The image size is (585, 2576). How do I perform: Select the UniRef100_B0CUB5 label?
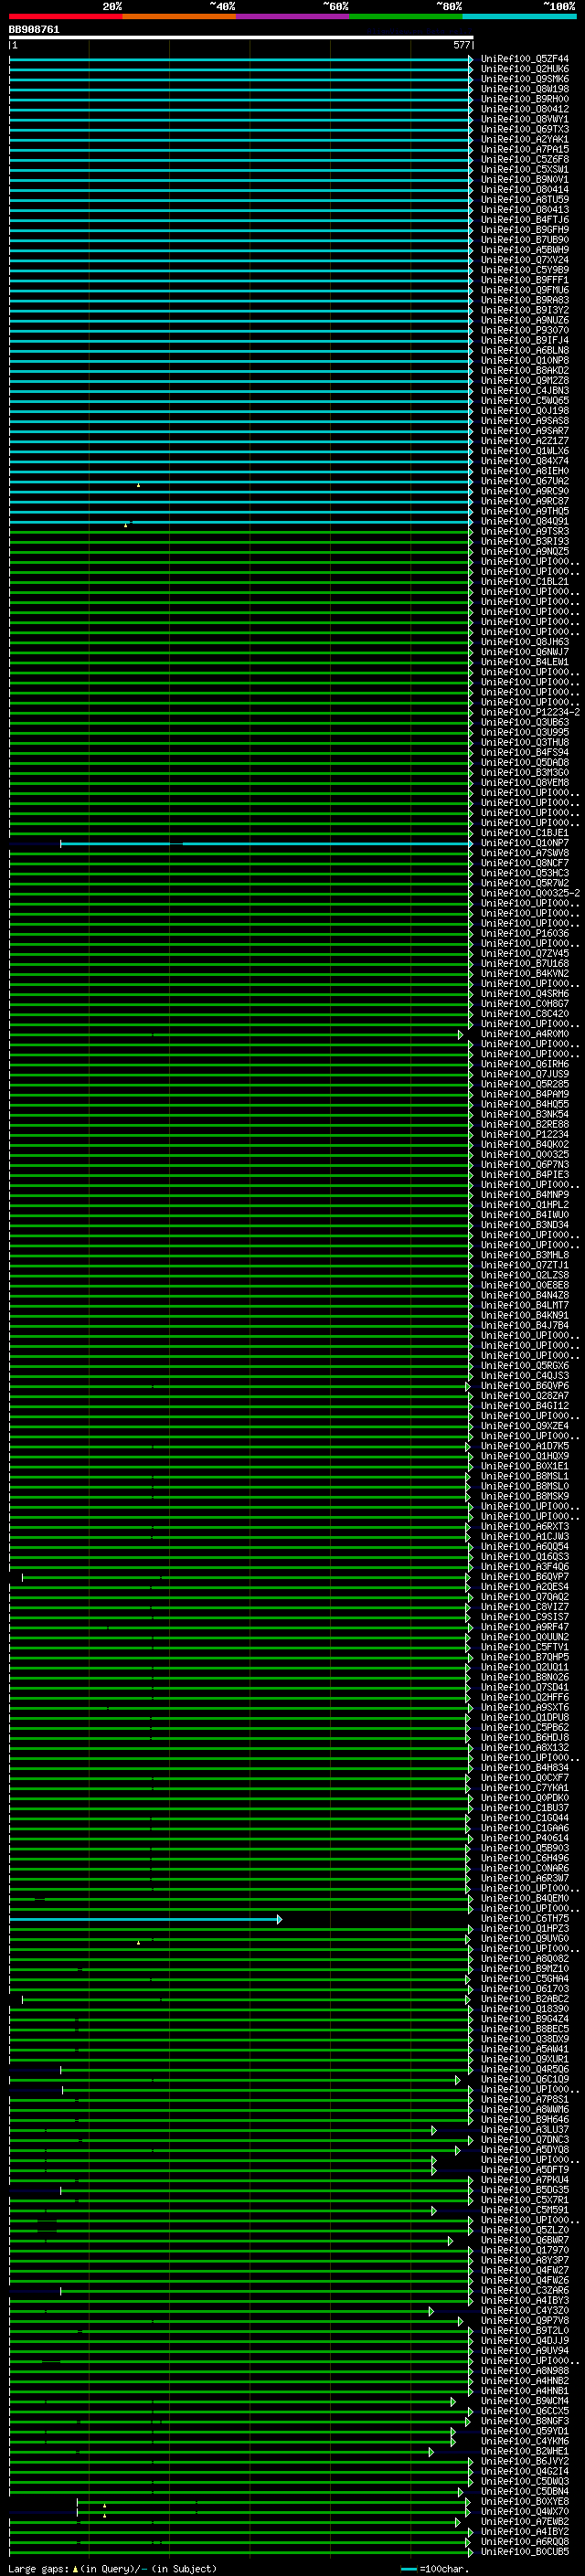[525, 2552]
